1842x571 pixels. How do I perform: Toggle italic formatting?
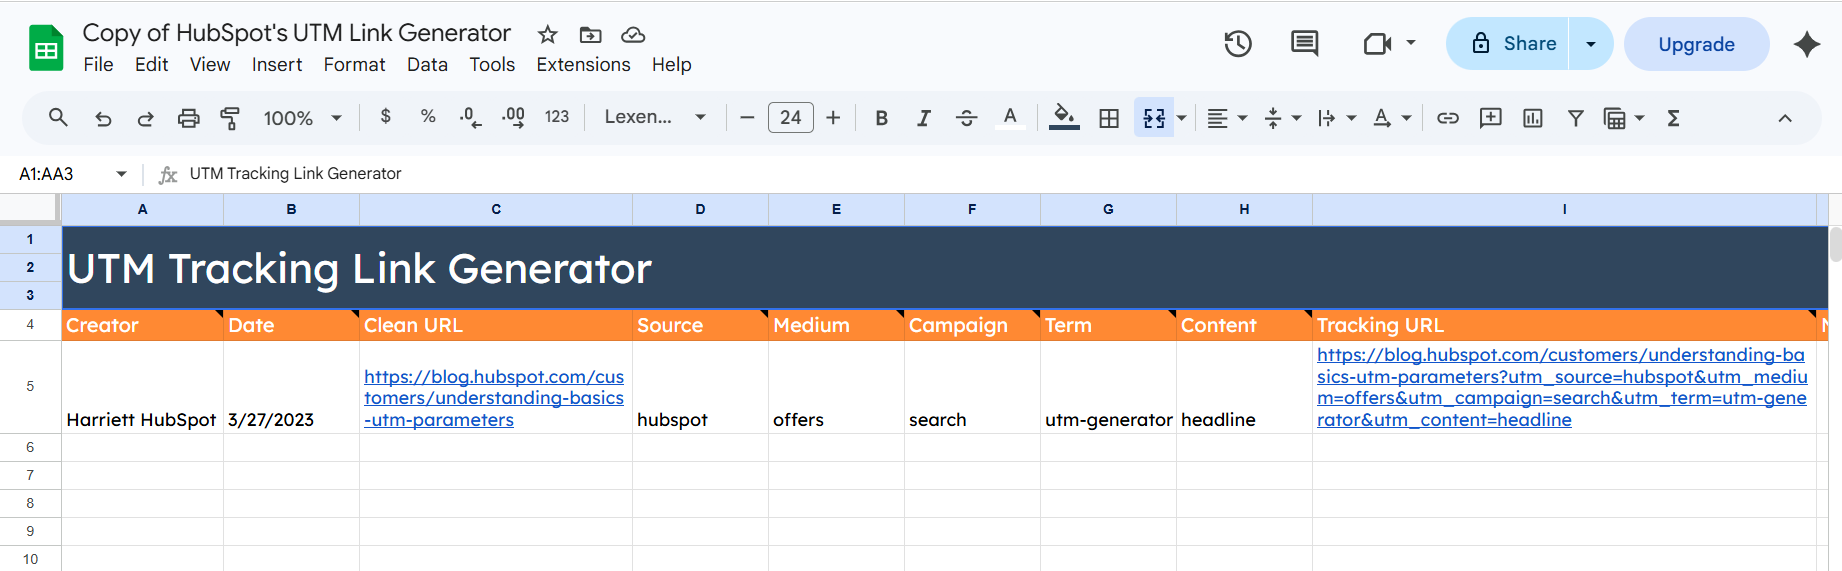click(924, 118)
